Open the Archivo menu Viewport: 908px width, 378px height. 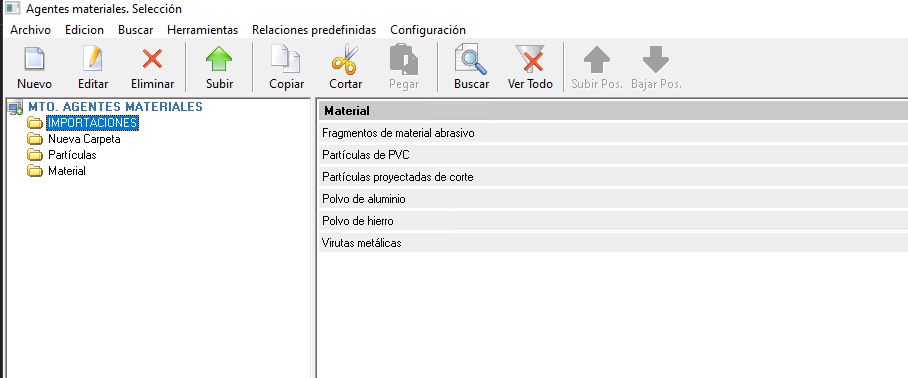click(31, 30)
